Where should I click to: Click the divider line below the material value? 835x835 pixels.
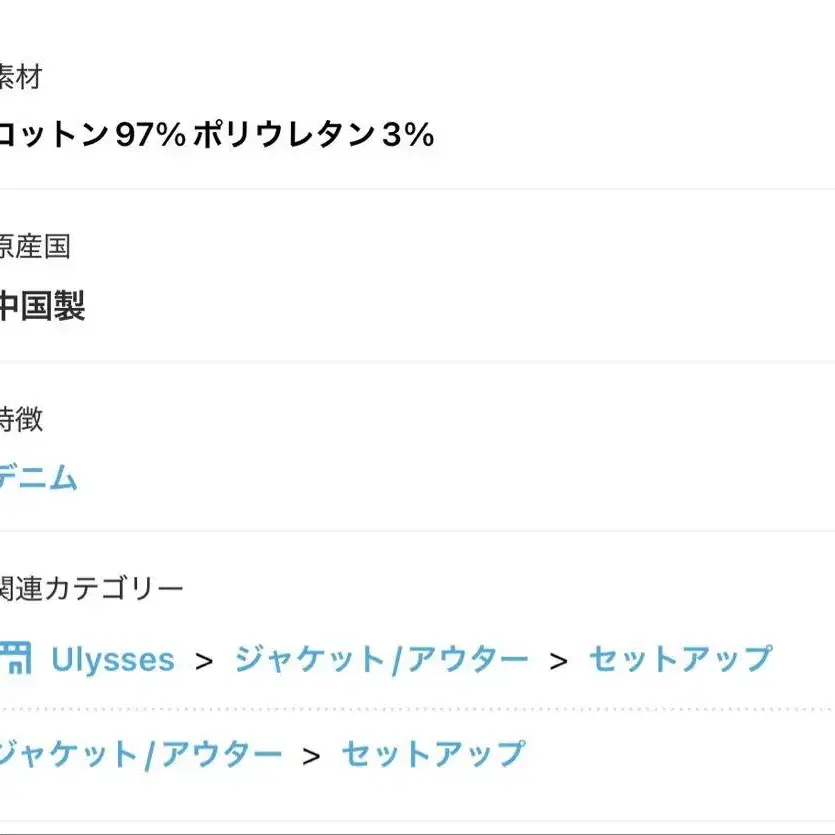(x=417, y=189)
